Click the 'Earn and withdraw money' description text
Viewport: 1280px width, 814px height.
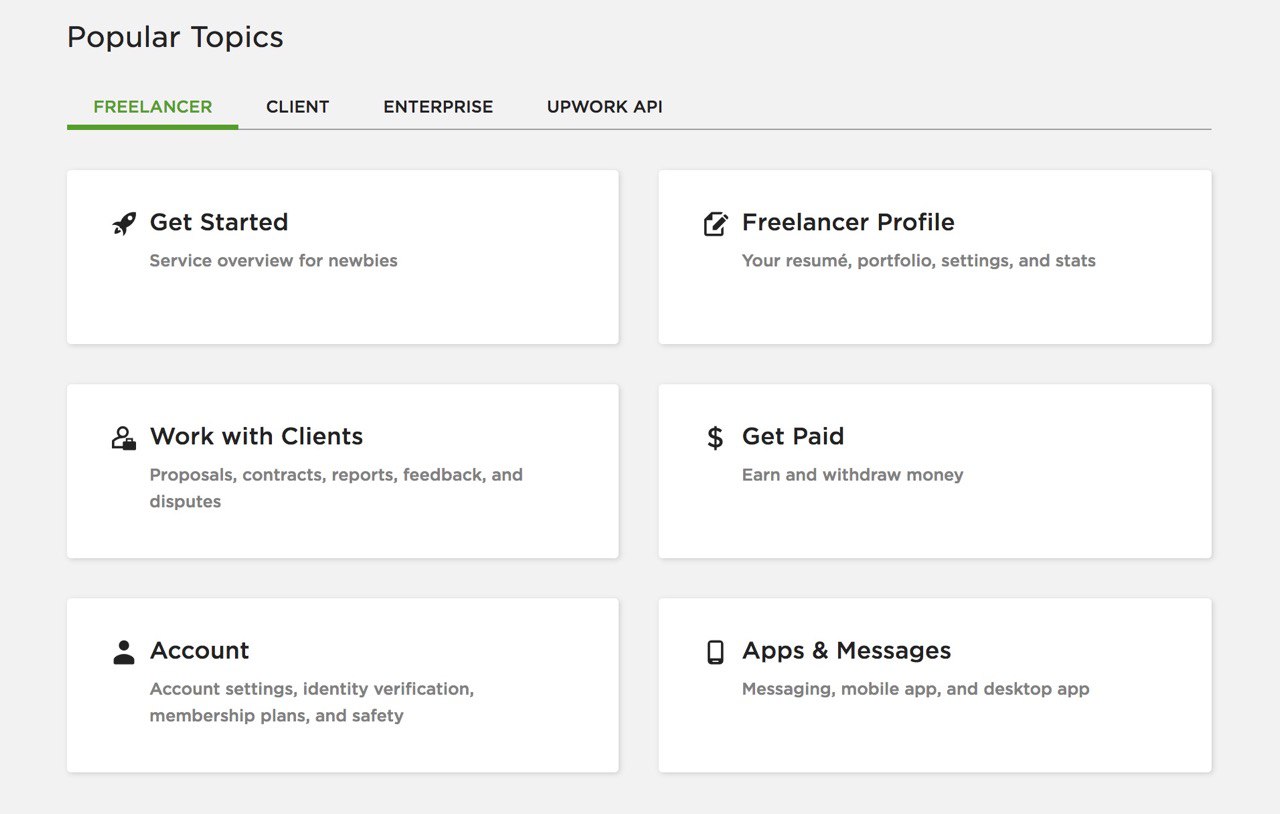pyautogui.click(x=853, y=475)
